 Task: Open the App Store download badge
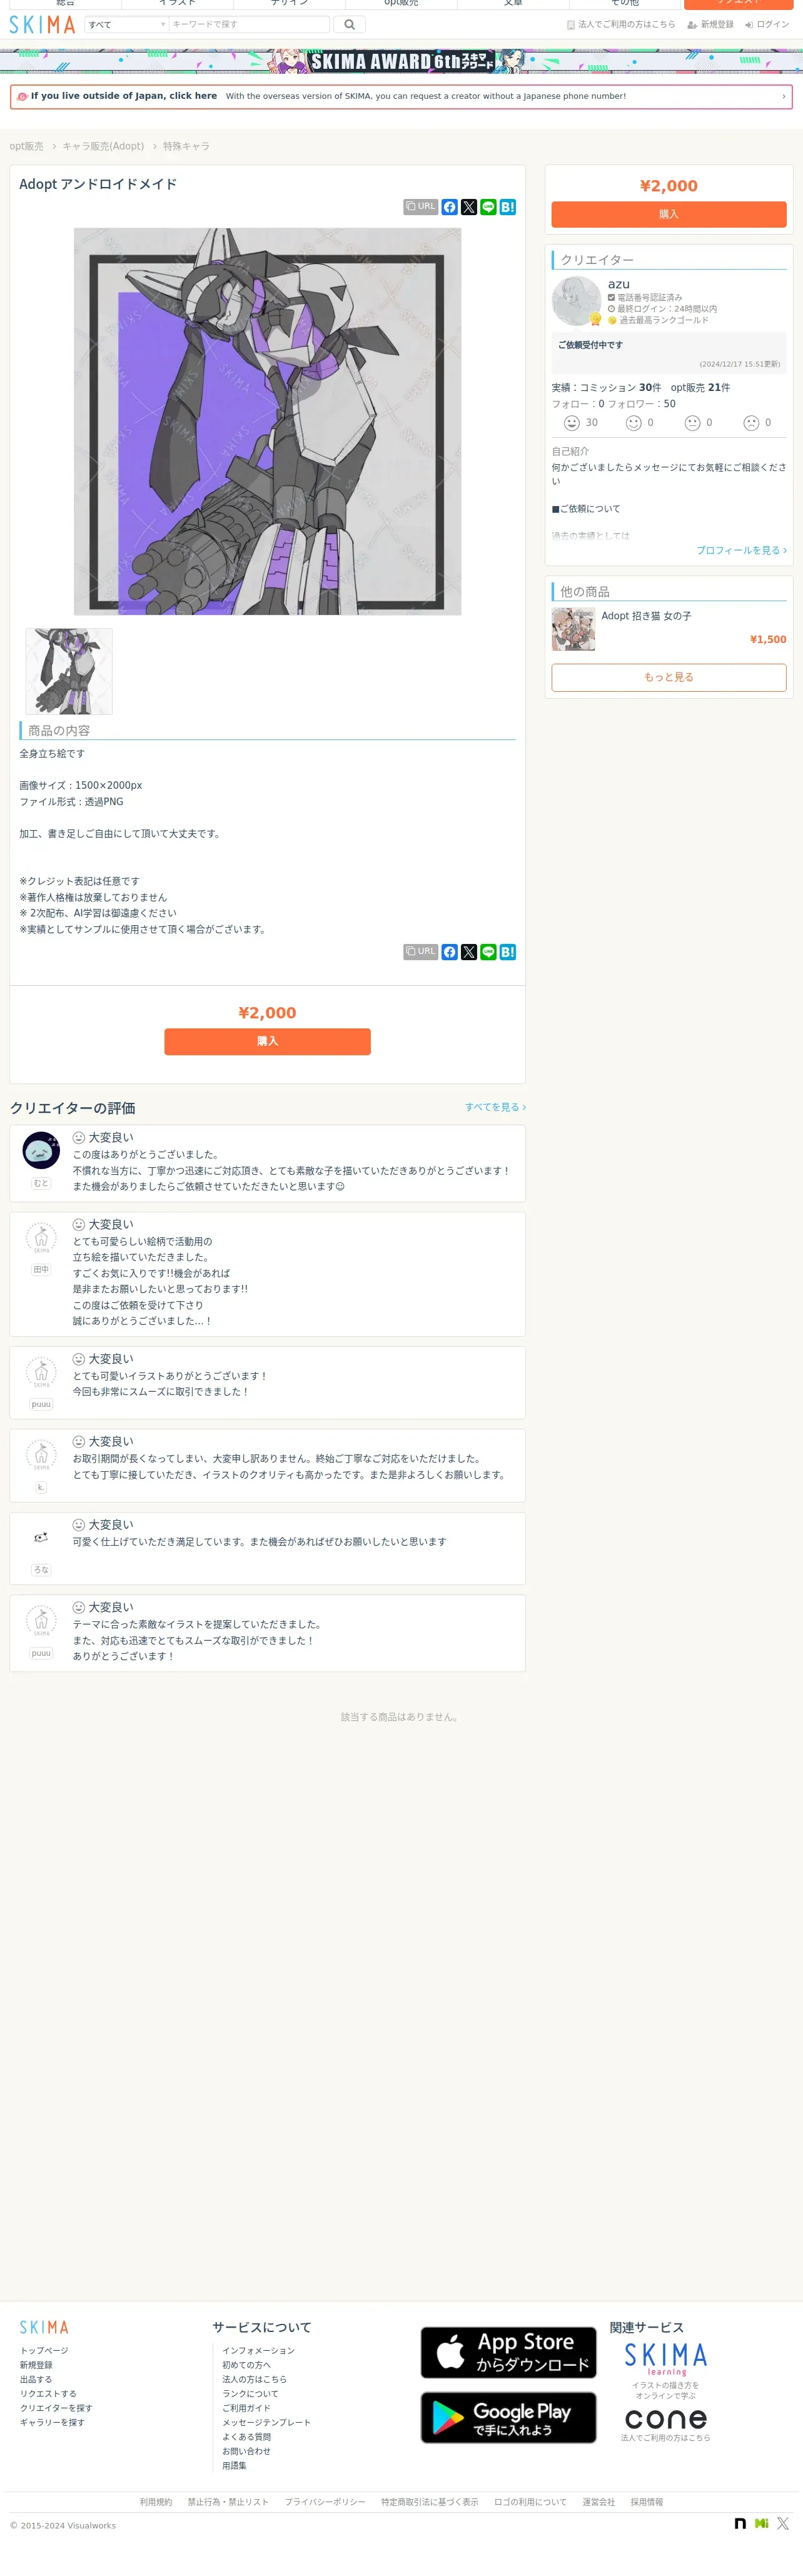click(508, 2352)
